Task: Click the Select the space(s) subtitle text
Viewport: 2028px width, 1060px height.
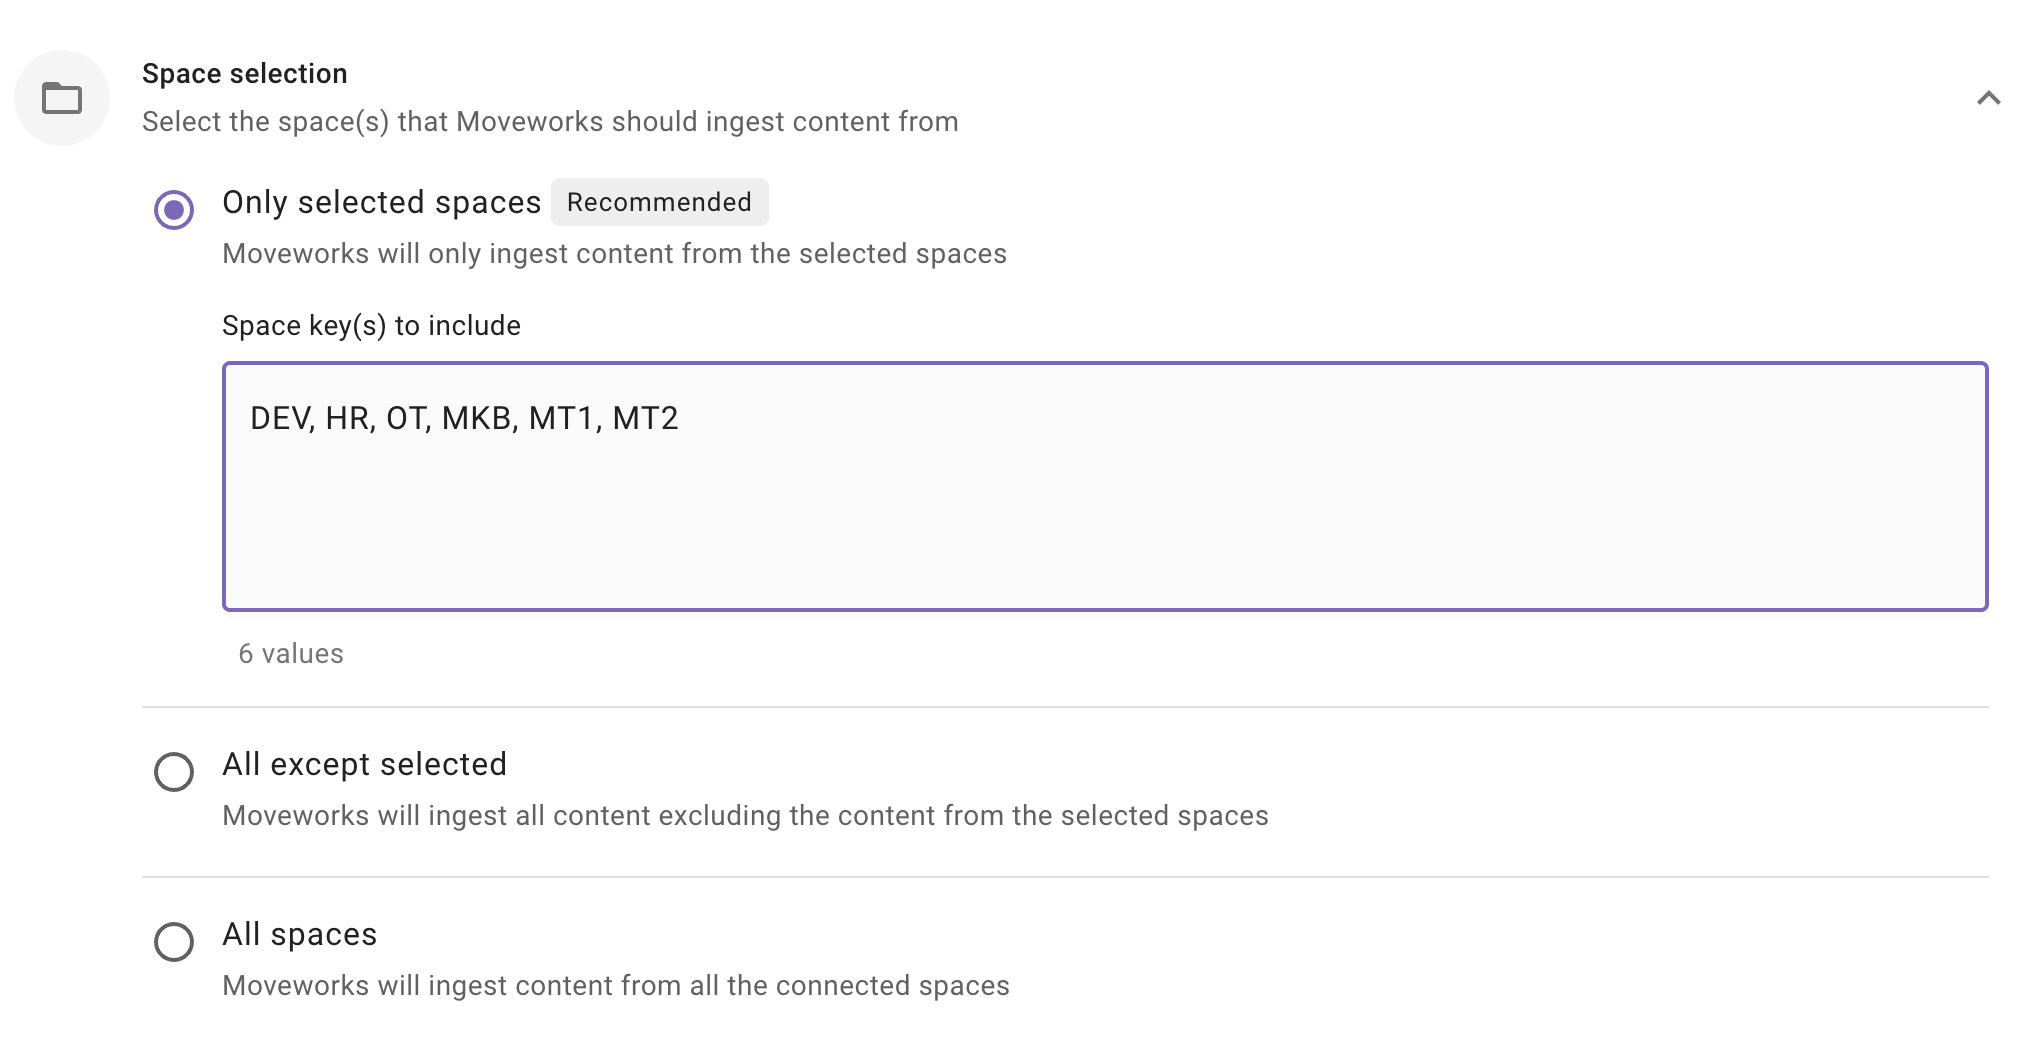Action: (x=550, y=122)
